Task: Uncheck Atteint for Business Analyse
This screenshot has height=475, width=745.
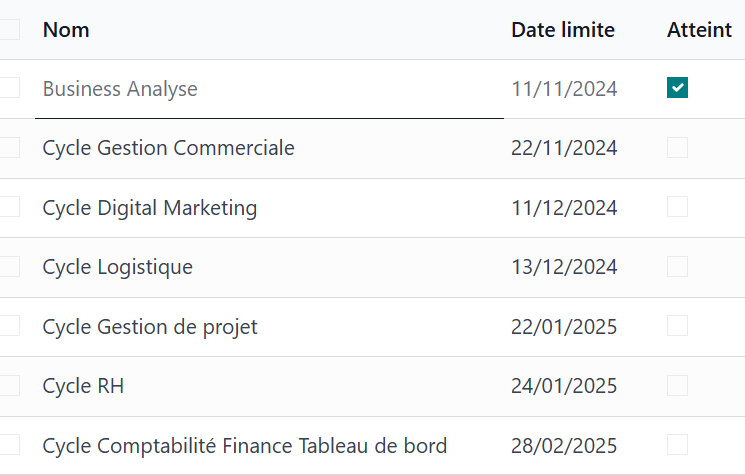Action: (x=677, y=88)
